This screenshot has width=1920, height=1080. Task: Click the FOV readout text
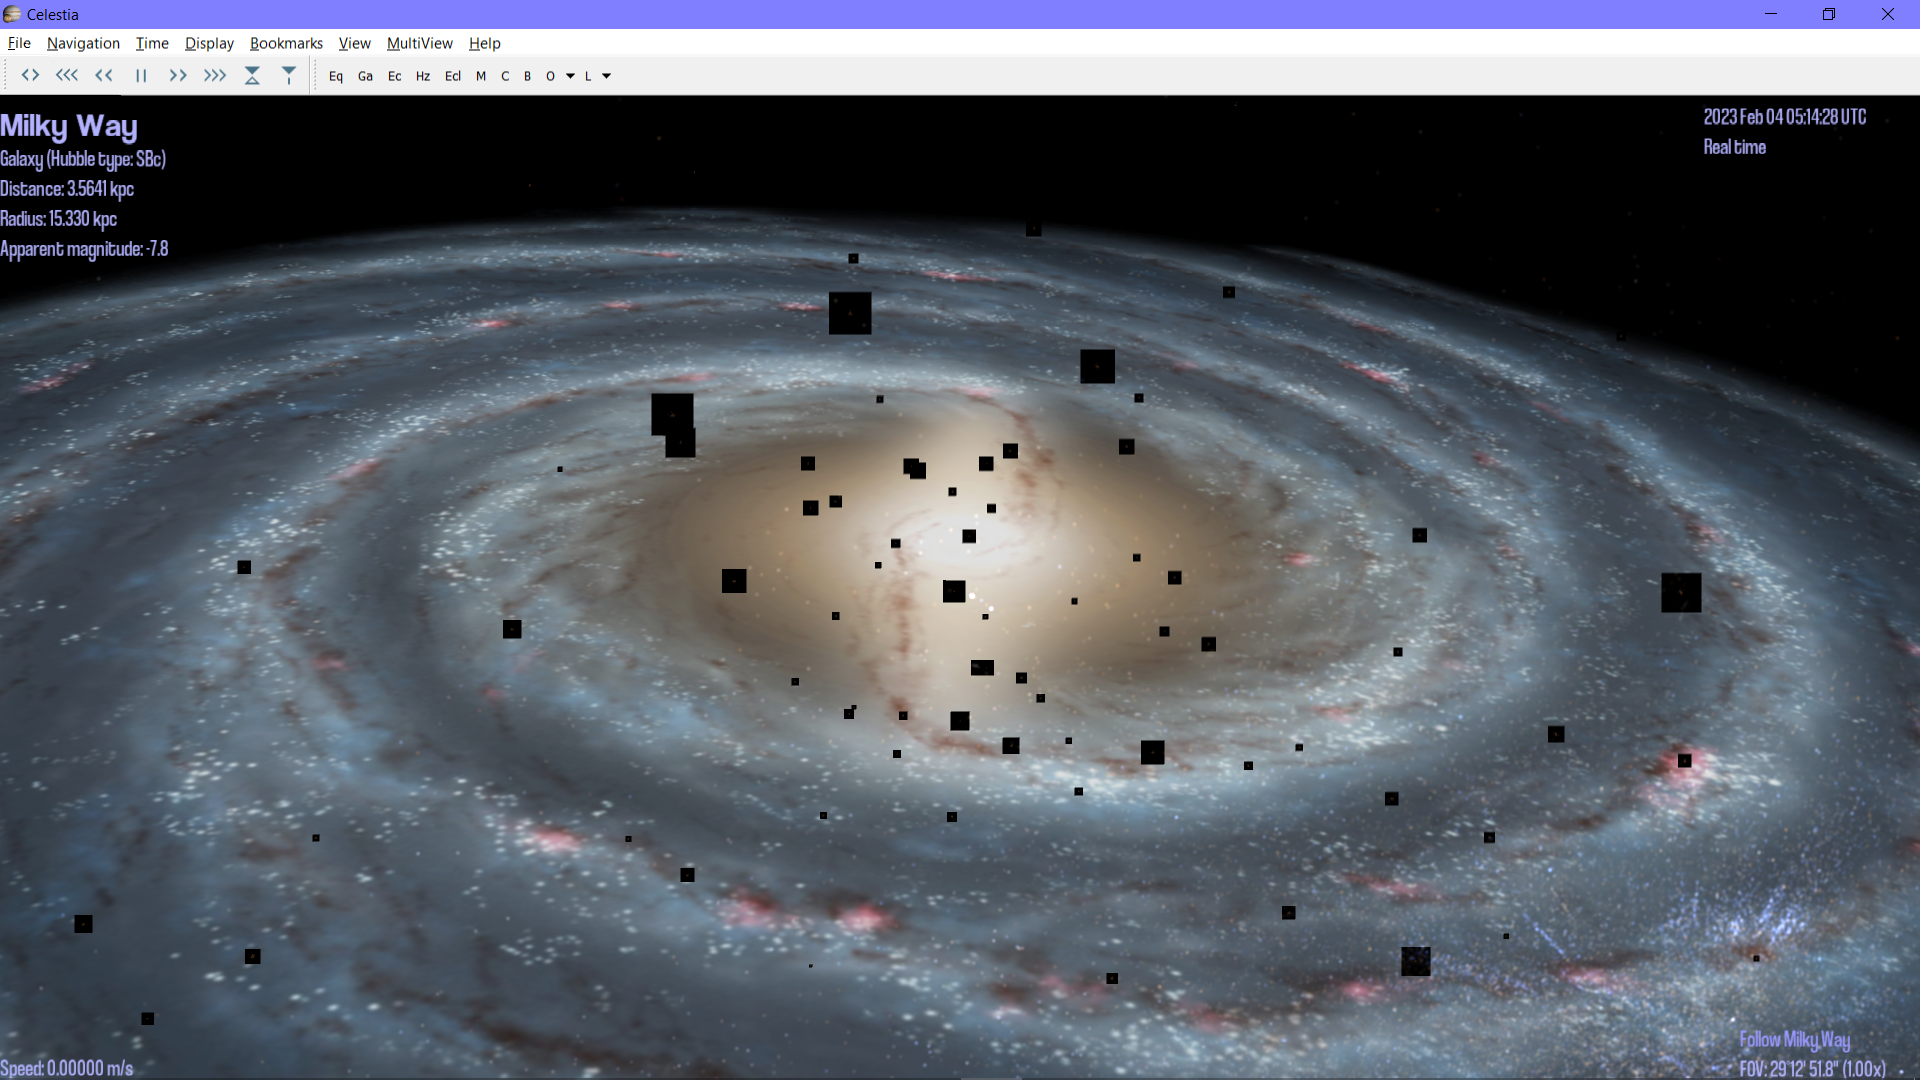1813,1069
